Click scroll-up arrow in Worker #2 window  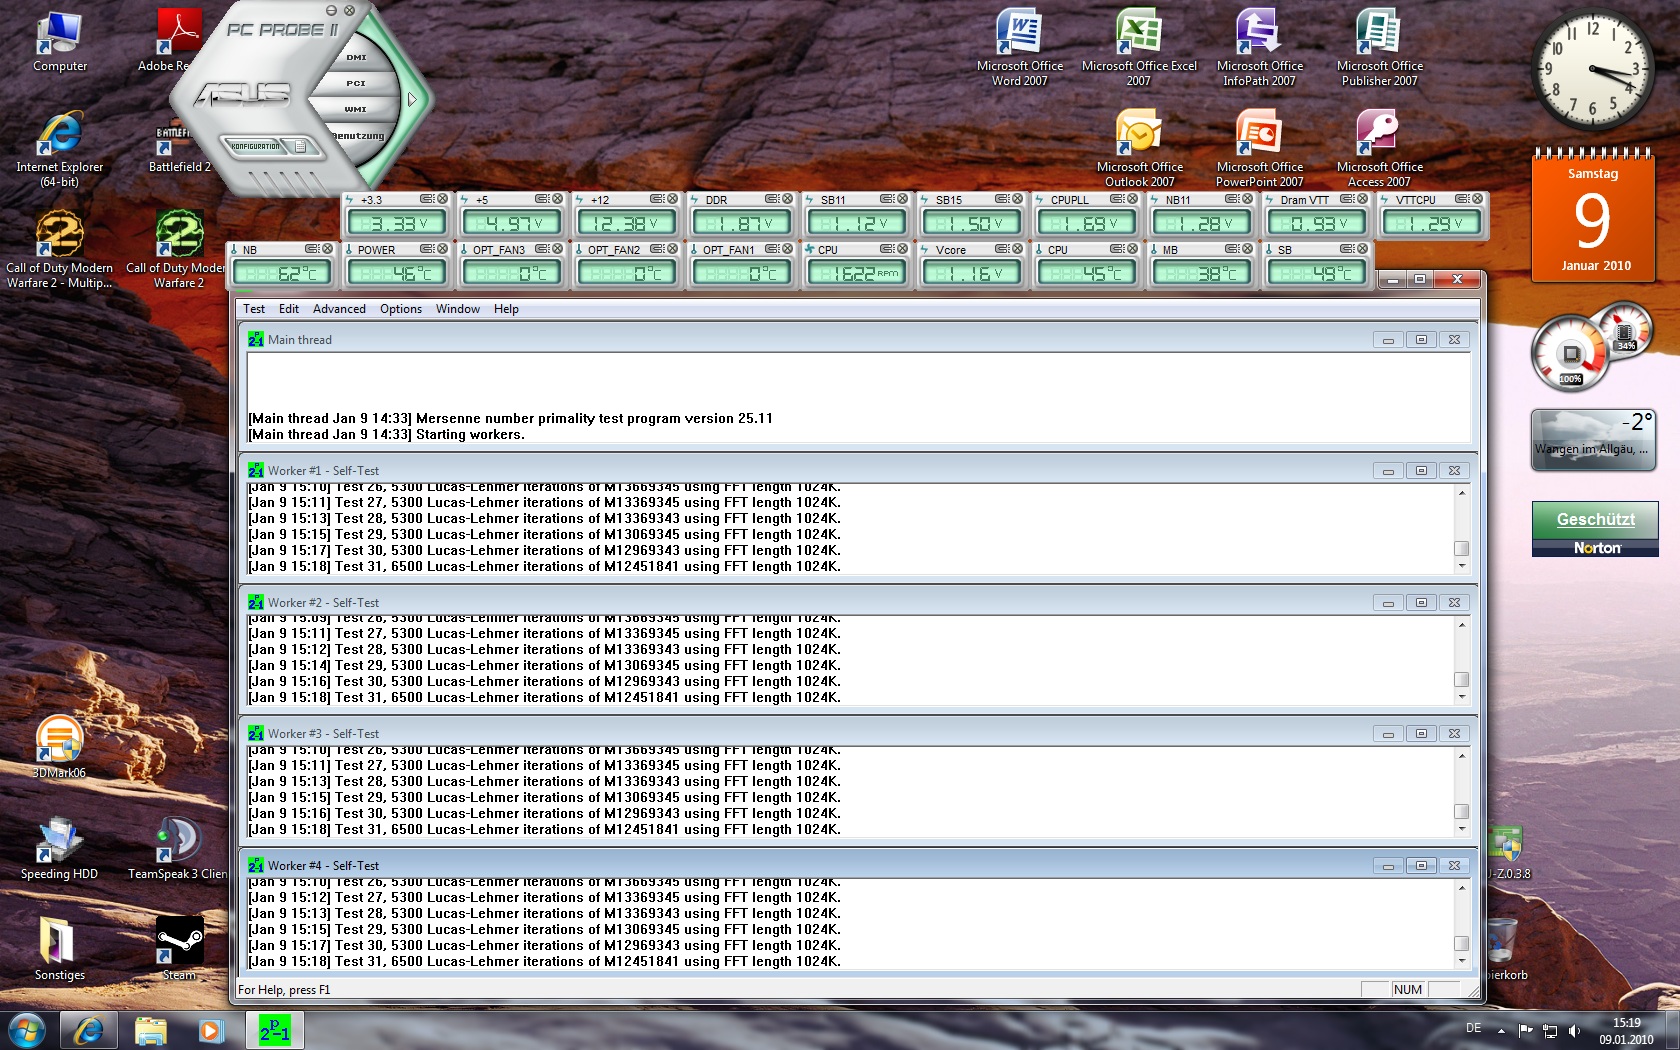point(1461,625)
